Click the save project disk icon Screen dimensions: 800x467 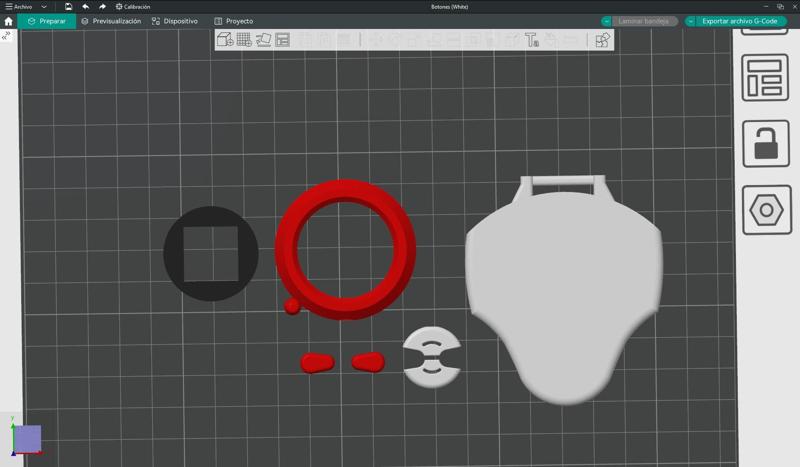point(68,7)
